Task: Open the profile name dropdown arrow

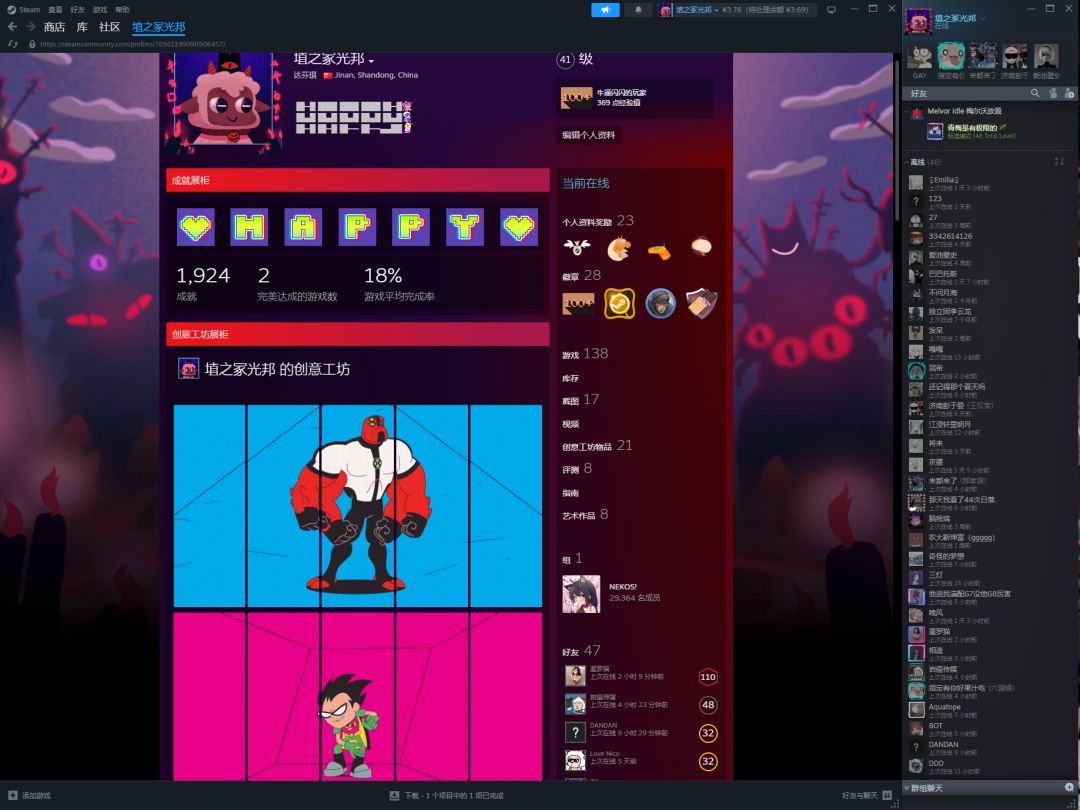Action: tap(371, 61)
